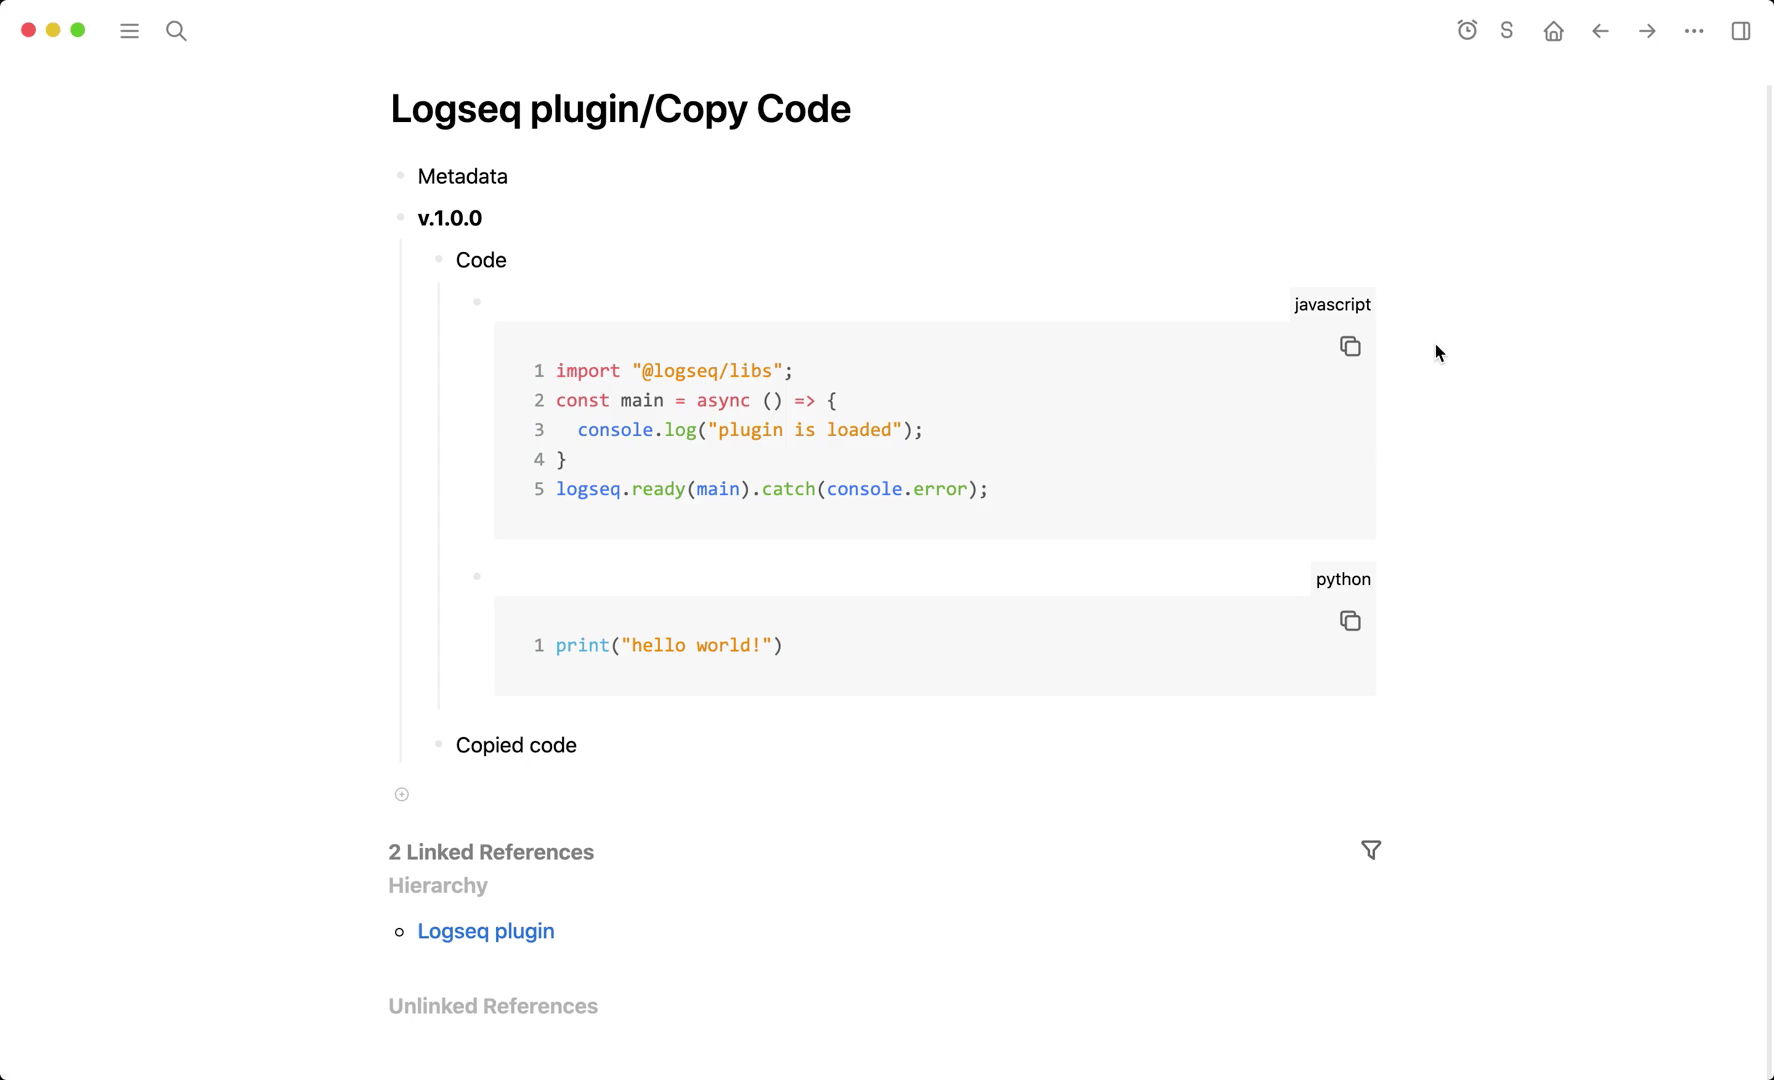Click the print("hello world!") code line
The image size is (1774, 1080).
coord(669,645)
